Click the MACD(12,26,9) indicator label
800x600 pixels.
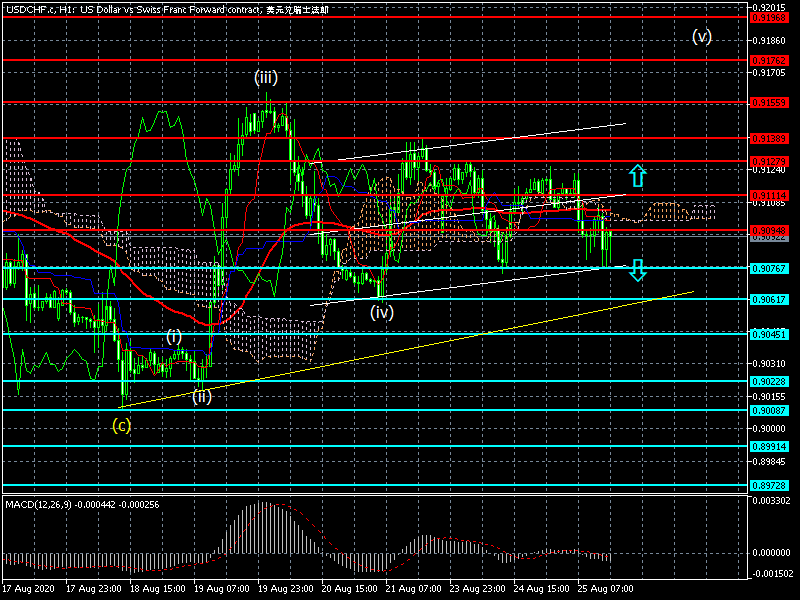tap(38, 505)
